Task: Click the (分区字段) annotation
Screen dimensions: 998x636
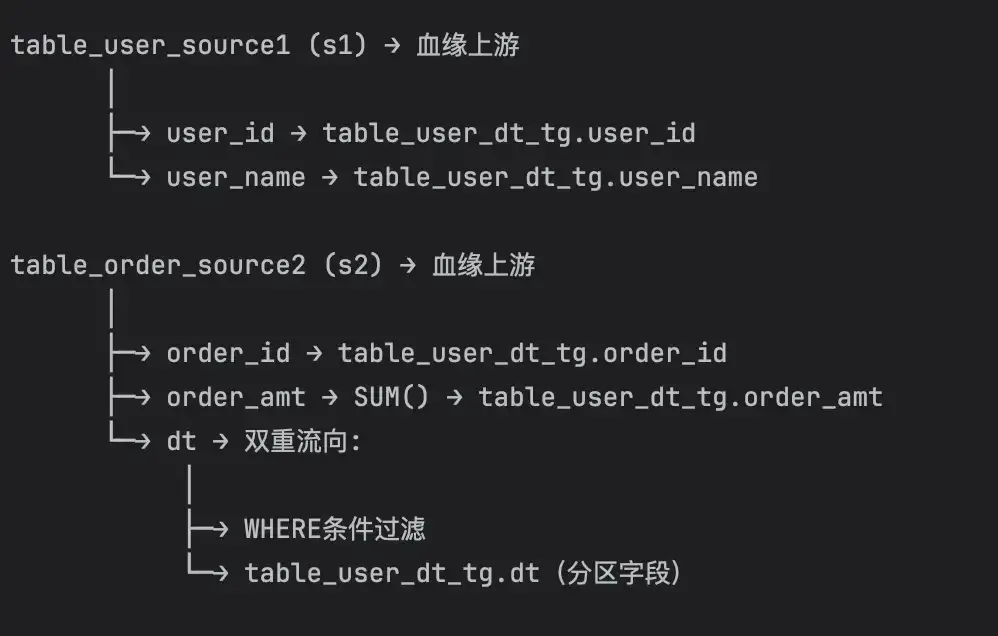Action: (x=619, y=573)
